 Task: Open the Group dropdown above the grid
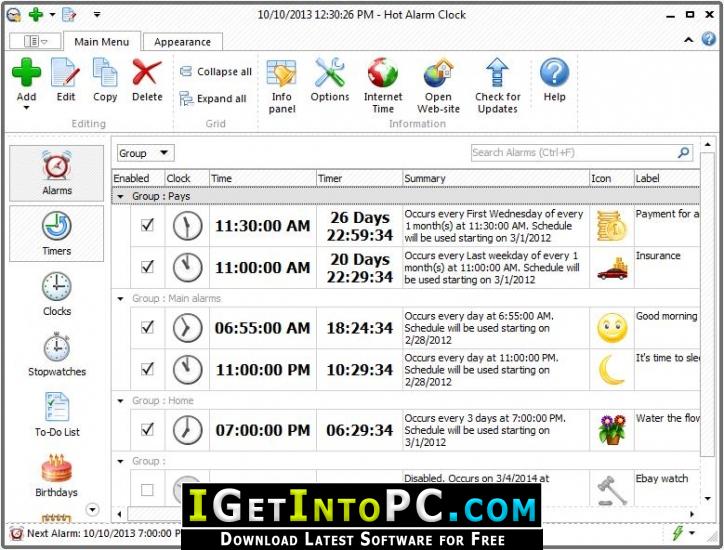point(145,153)
